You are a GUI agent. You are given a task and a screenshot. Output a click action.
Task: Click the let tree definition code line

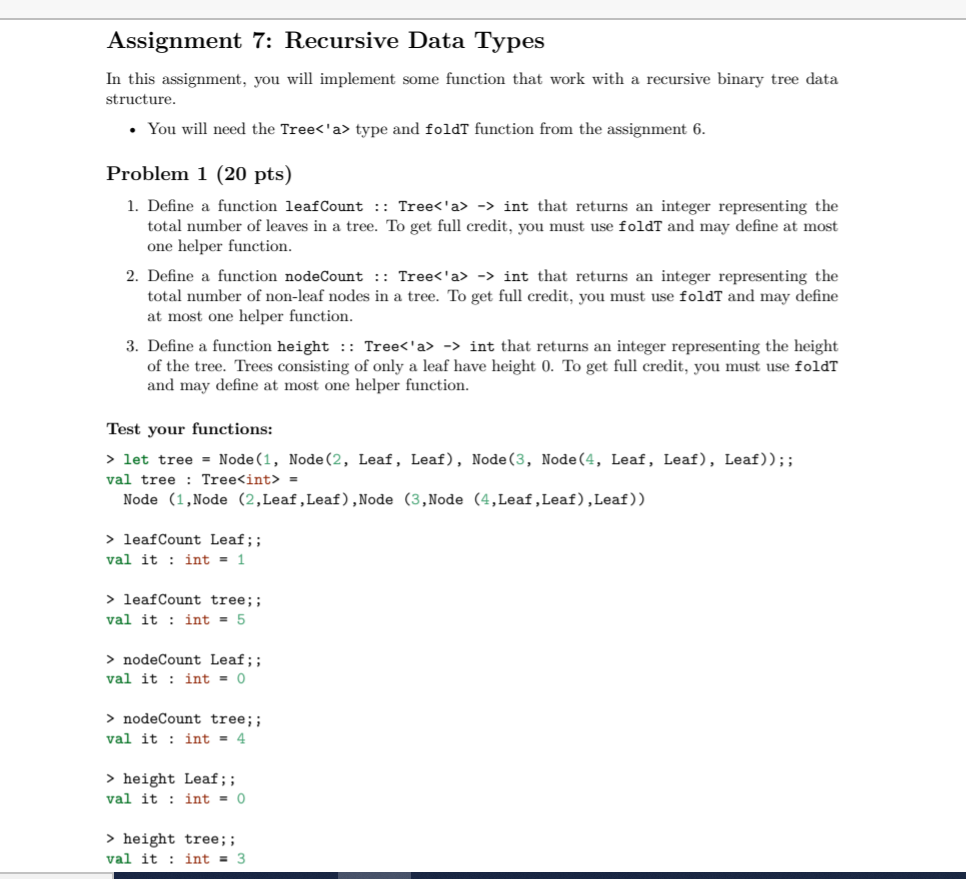coord(400,458)
